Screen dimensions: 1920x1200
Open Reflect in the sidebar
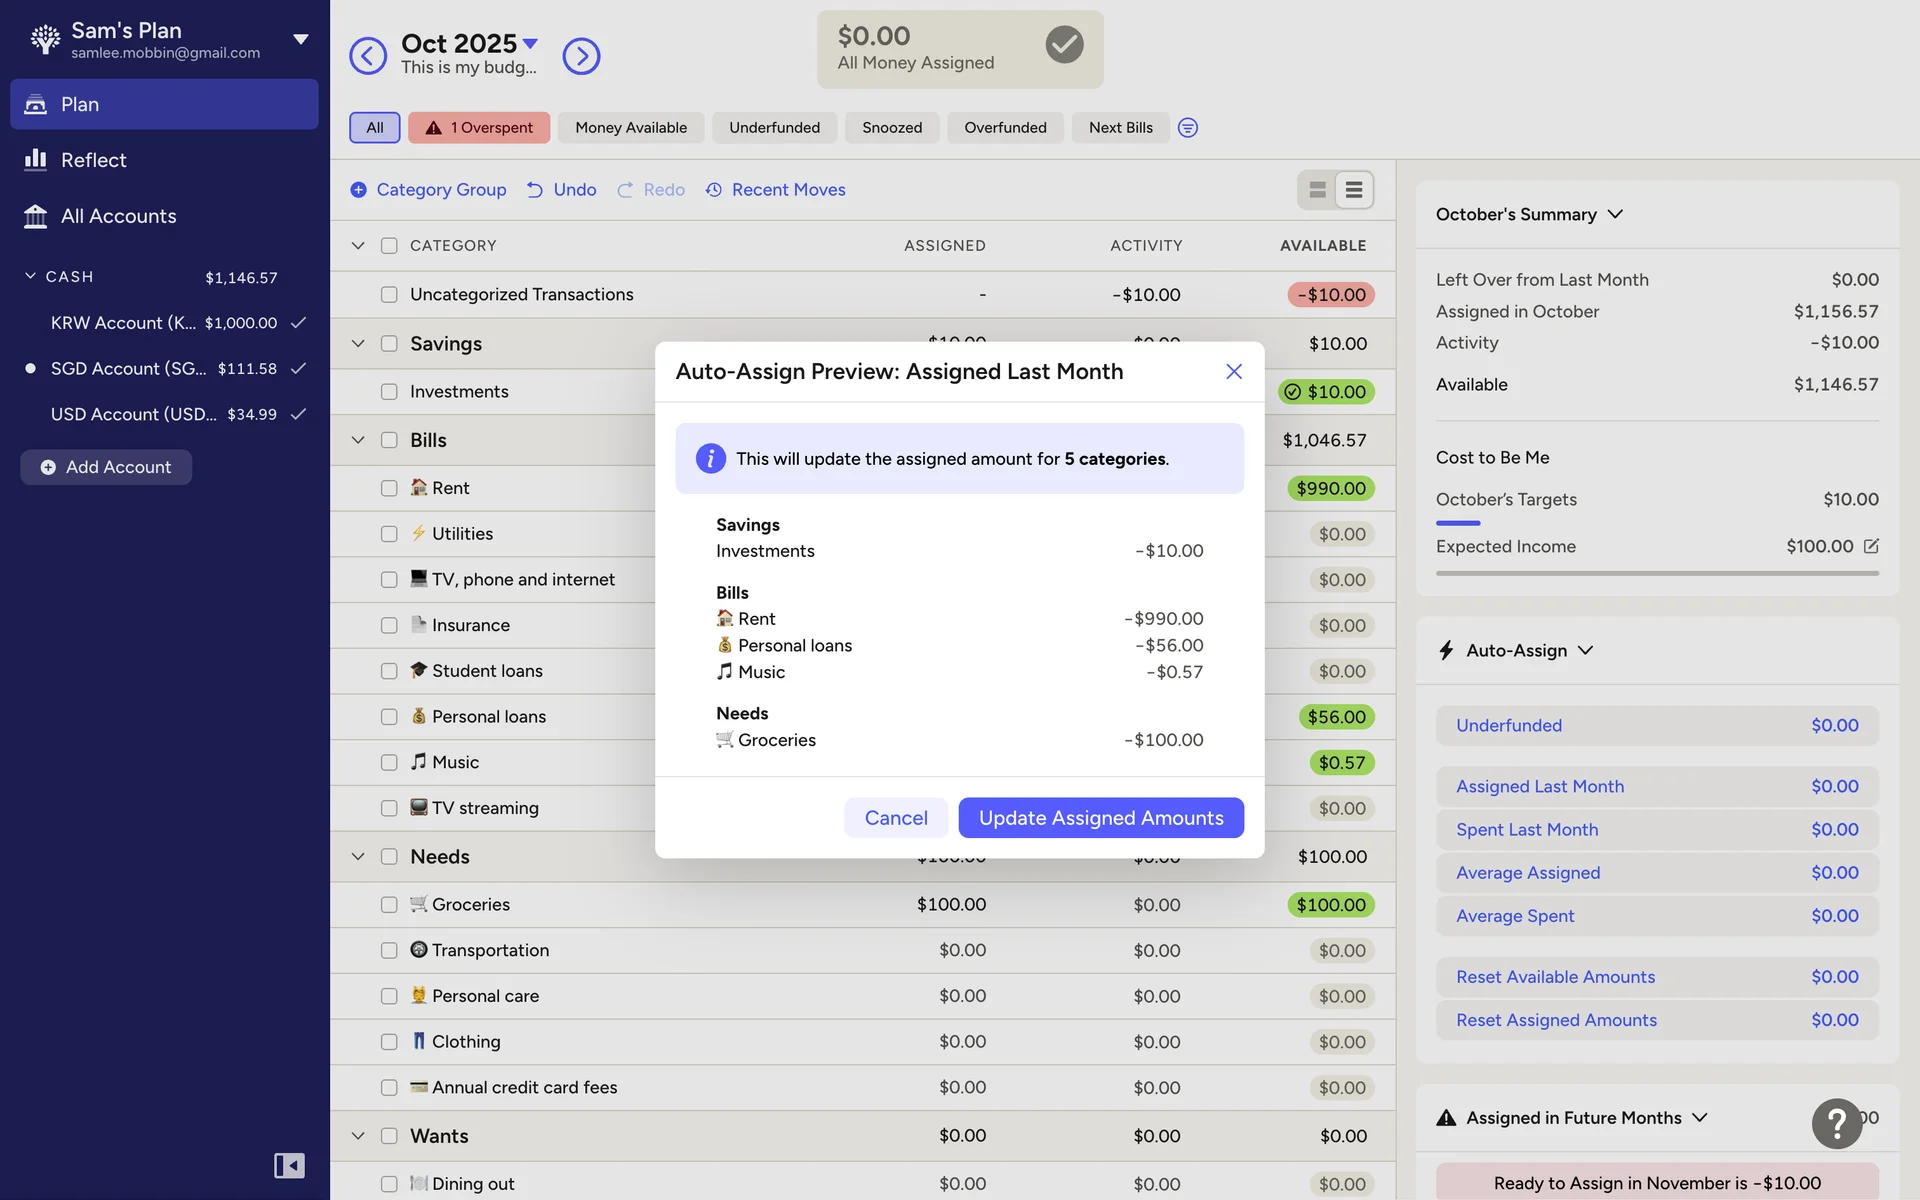pos(93,160)
